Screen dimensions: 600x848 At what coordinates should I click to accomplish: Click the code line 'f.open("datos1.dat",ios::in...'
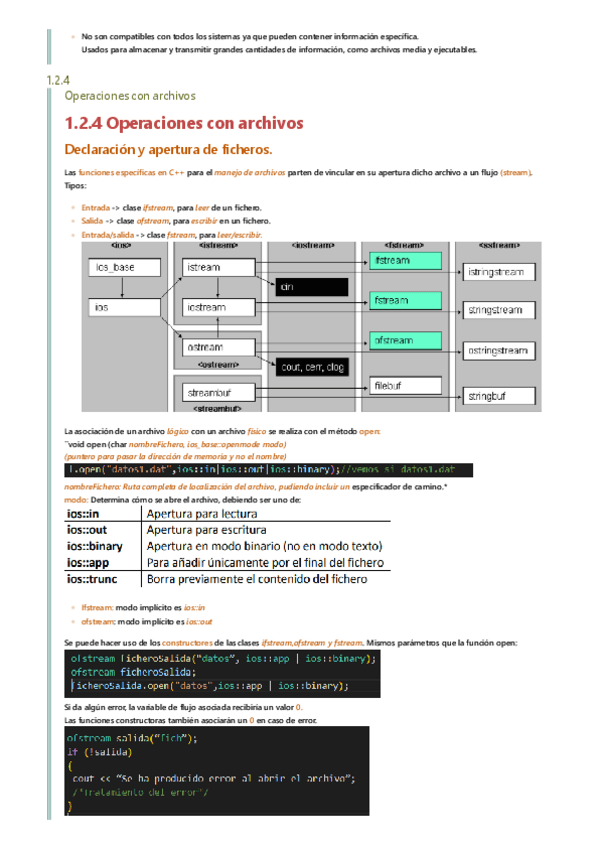268,469
